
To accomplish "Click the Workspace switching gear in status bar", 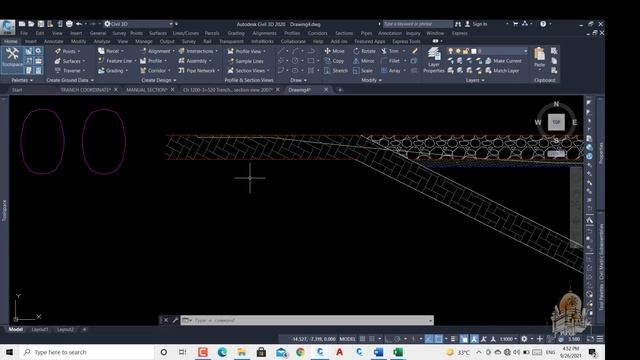I will (x=524, y=339).
